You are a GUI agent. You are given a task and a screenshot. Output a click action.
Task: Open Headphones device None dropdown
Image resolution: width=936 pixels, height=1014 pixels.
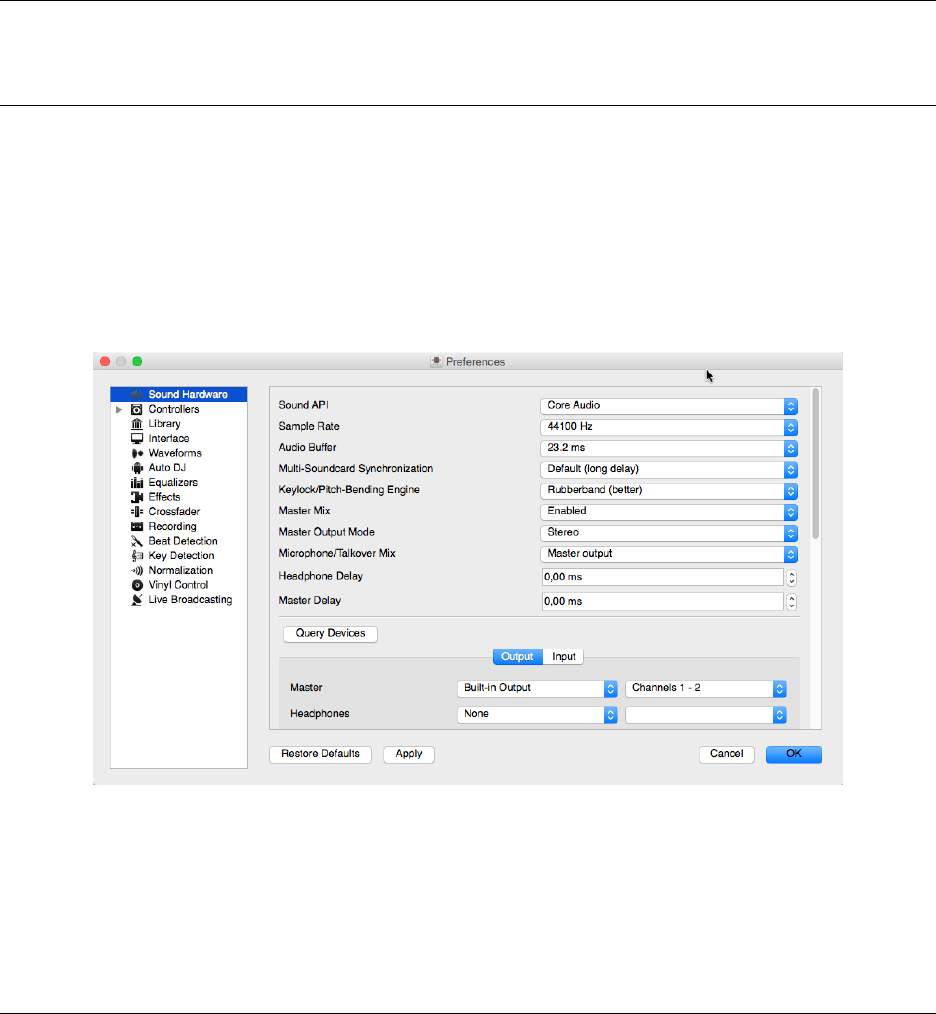pos(537,714)
